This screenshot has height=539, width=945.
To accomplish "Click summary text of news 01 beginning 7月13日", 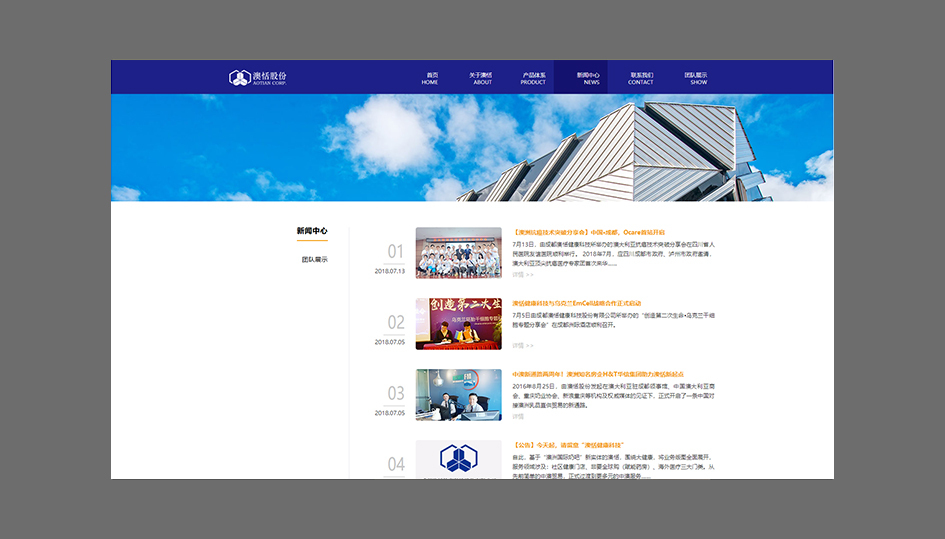I will tap(614, 254).
